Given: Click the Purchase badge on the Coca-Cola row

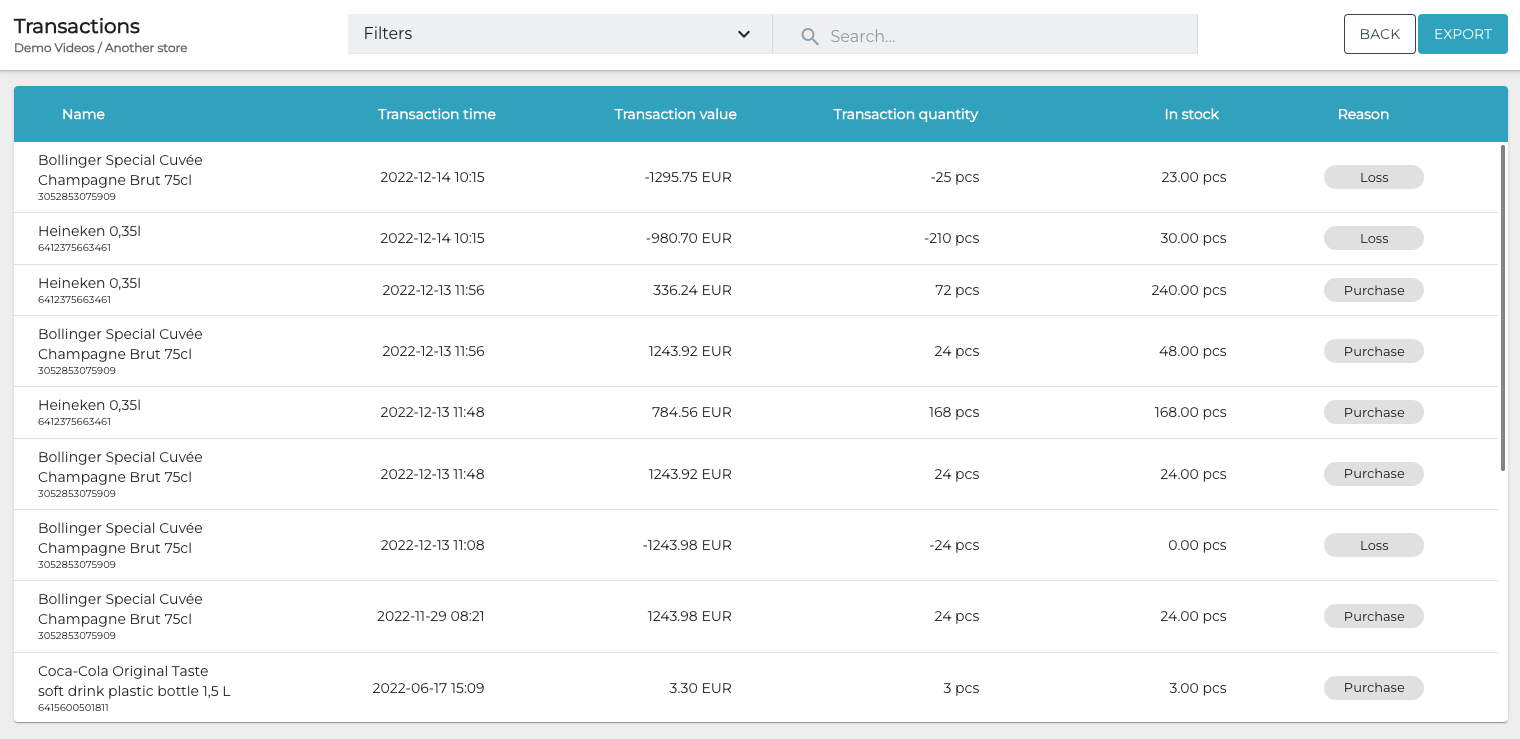Looking at the screenshot, I should click(1373, 688).
